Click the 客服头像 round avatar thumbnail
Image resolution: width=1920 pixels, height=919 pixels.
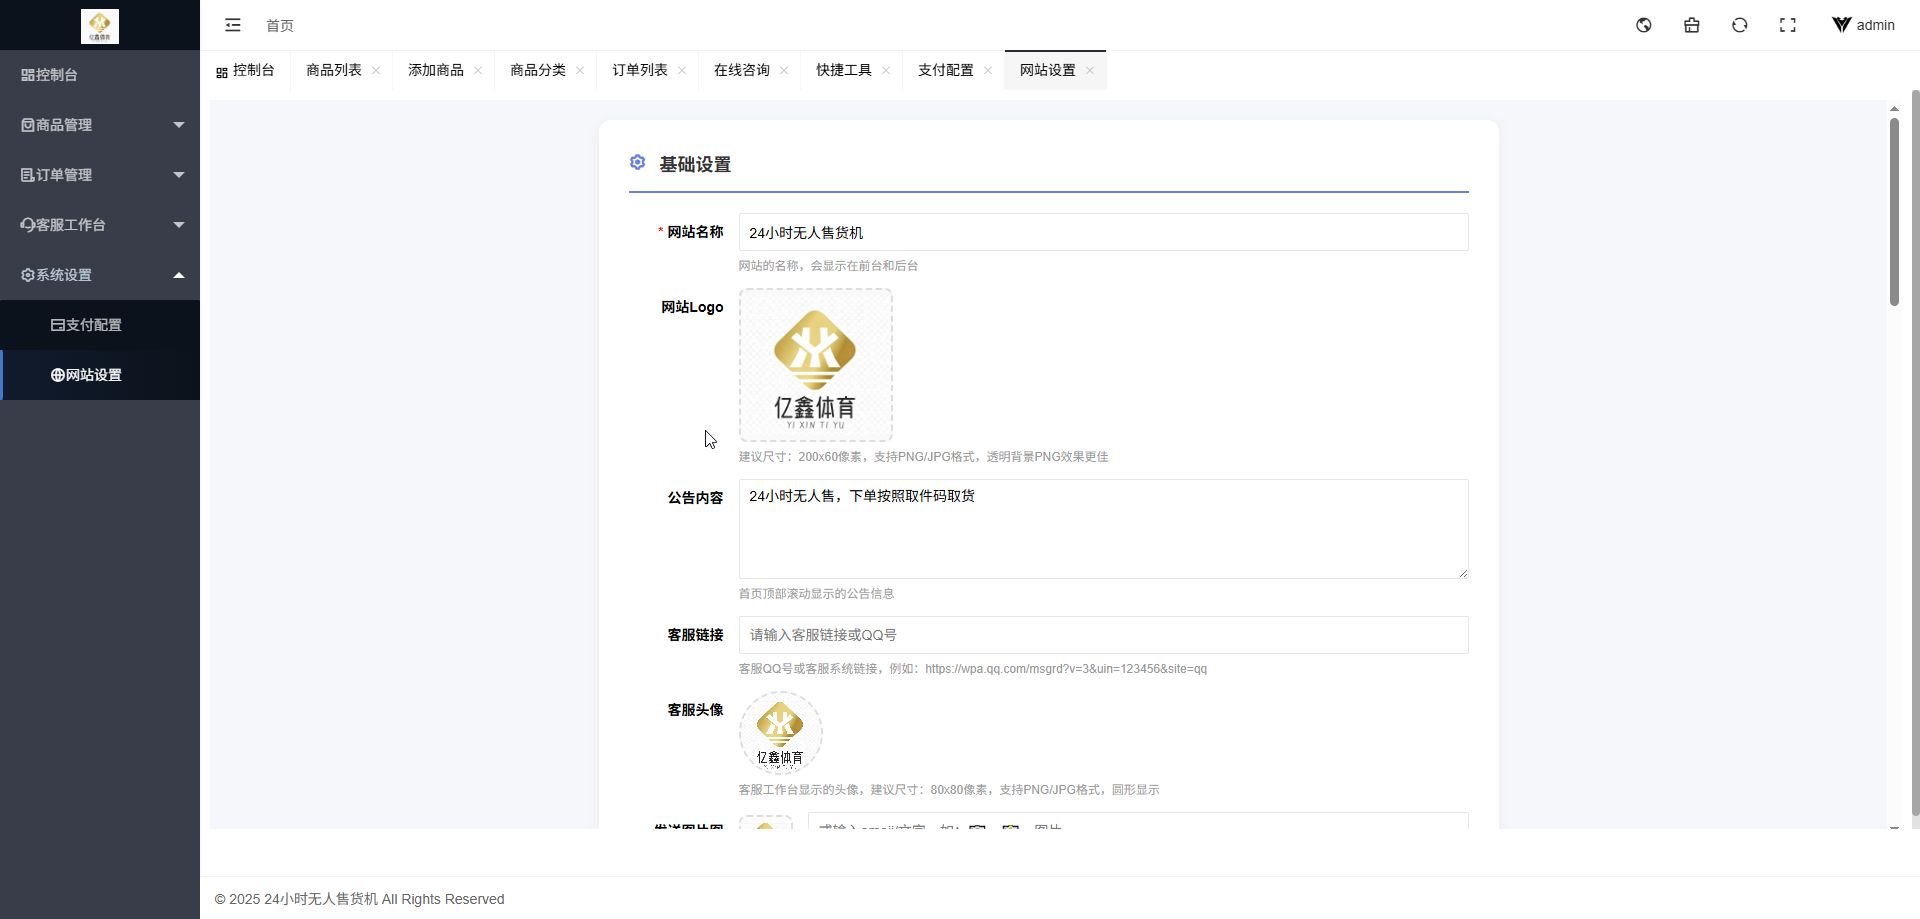point(781,733)
